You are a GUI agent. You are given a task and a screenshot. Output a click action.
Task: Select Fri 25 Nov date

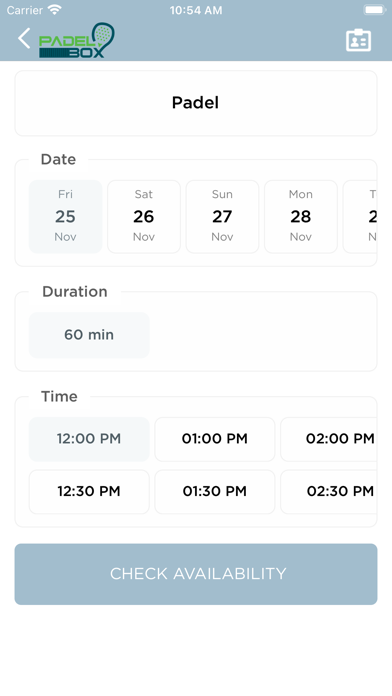[x=65, y=217]
